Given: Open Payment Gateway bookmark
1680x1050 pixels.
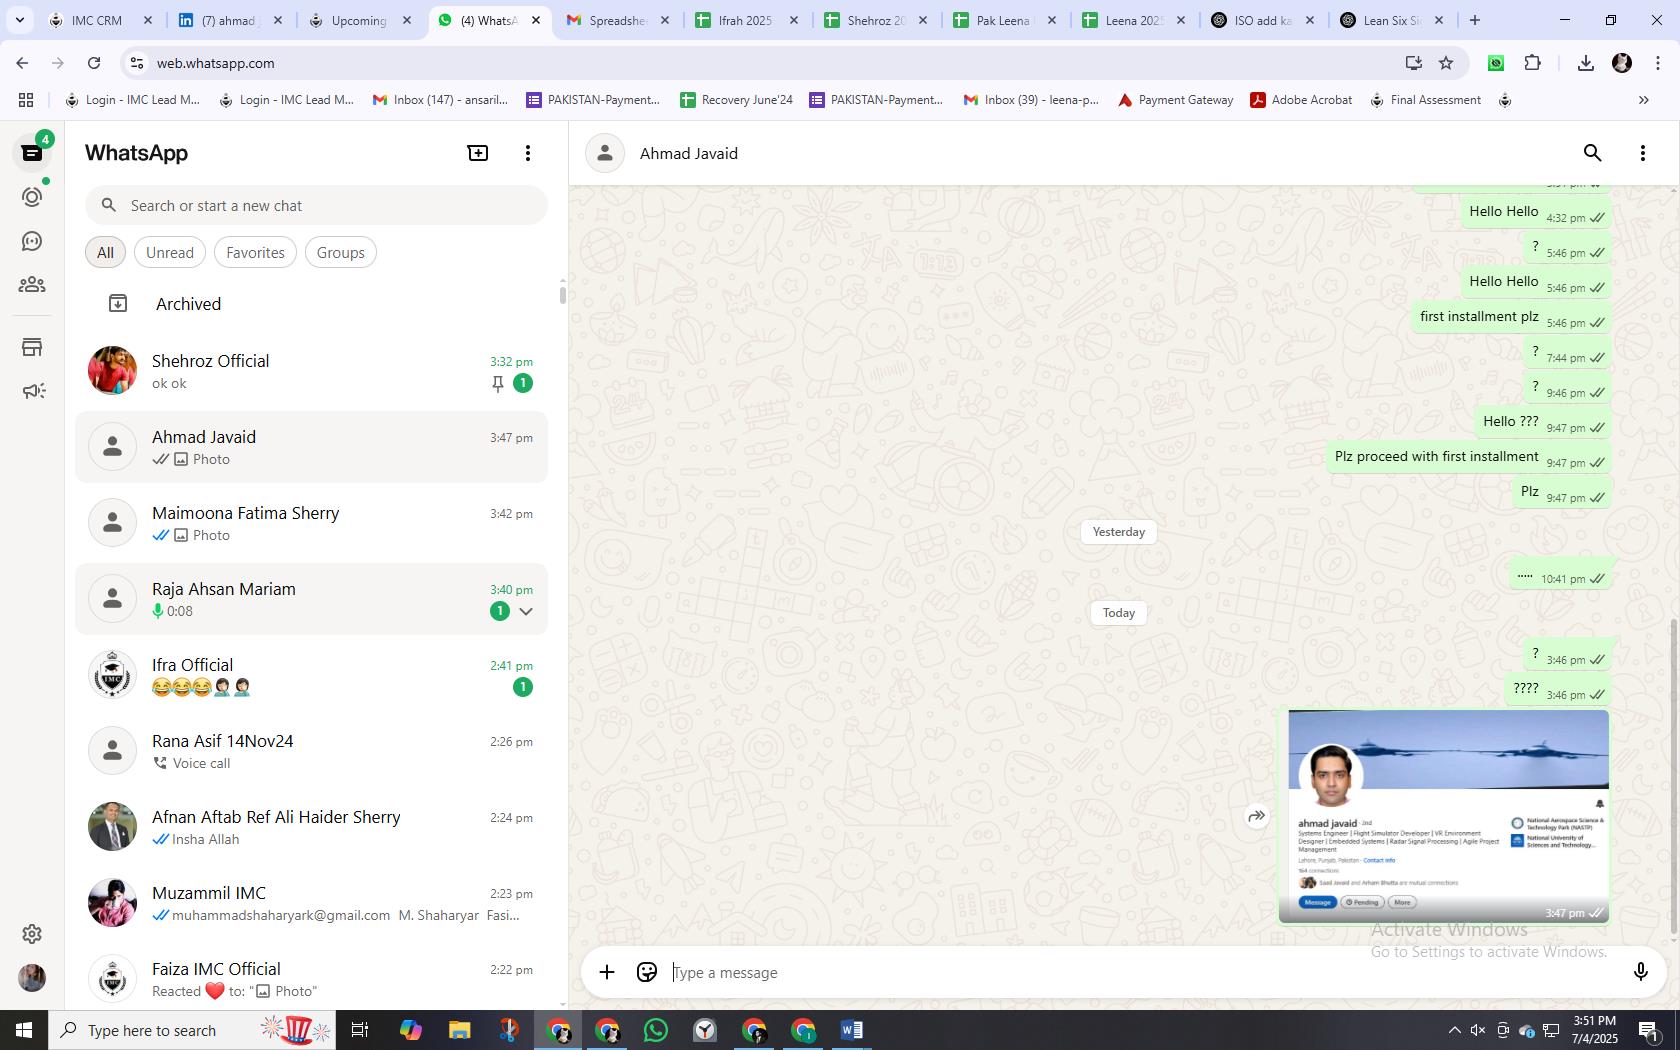Looking at the screenshot, I should (1175, 100).
